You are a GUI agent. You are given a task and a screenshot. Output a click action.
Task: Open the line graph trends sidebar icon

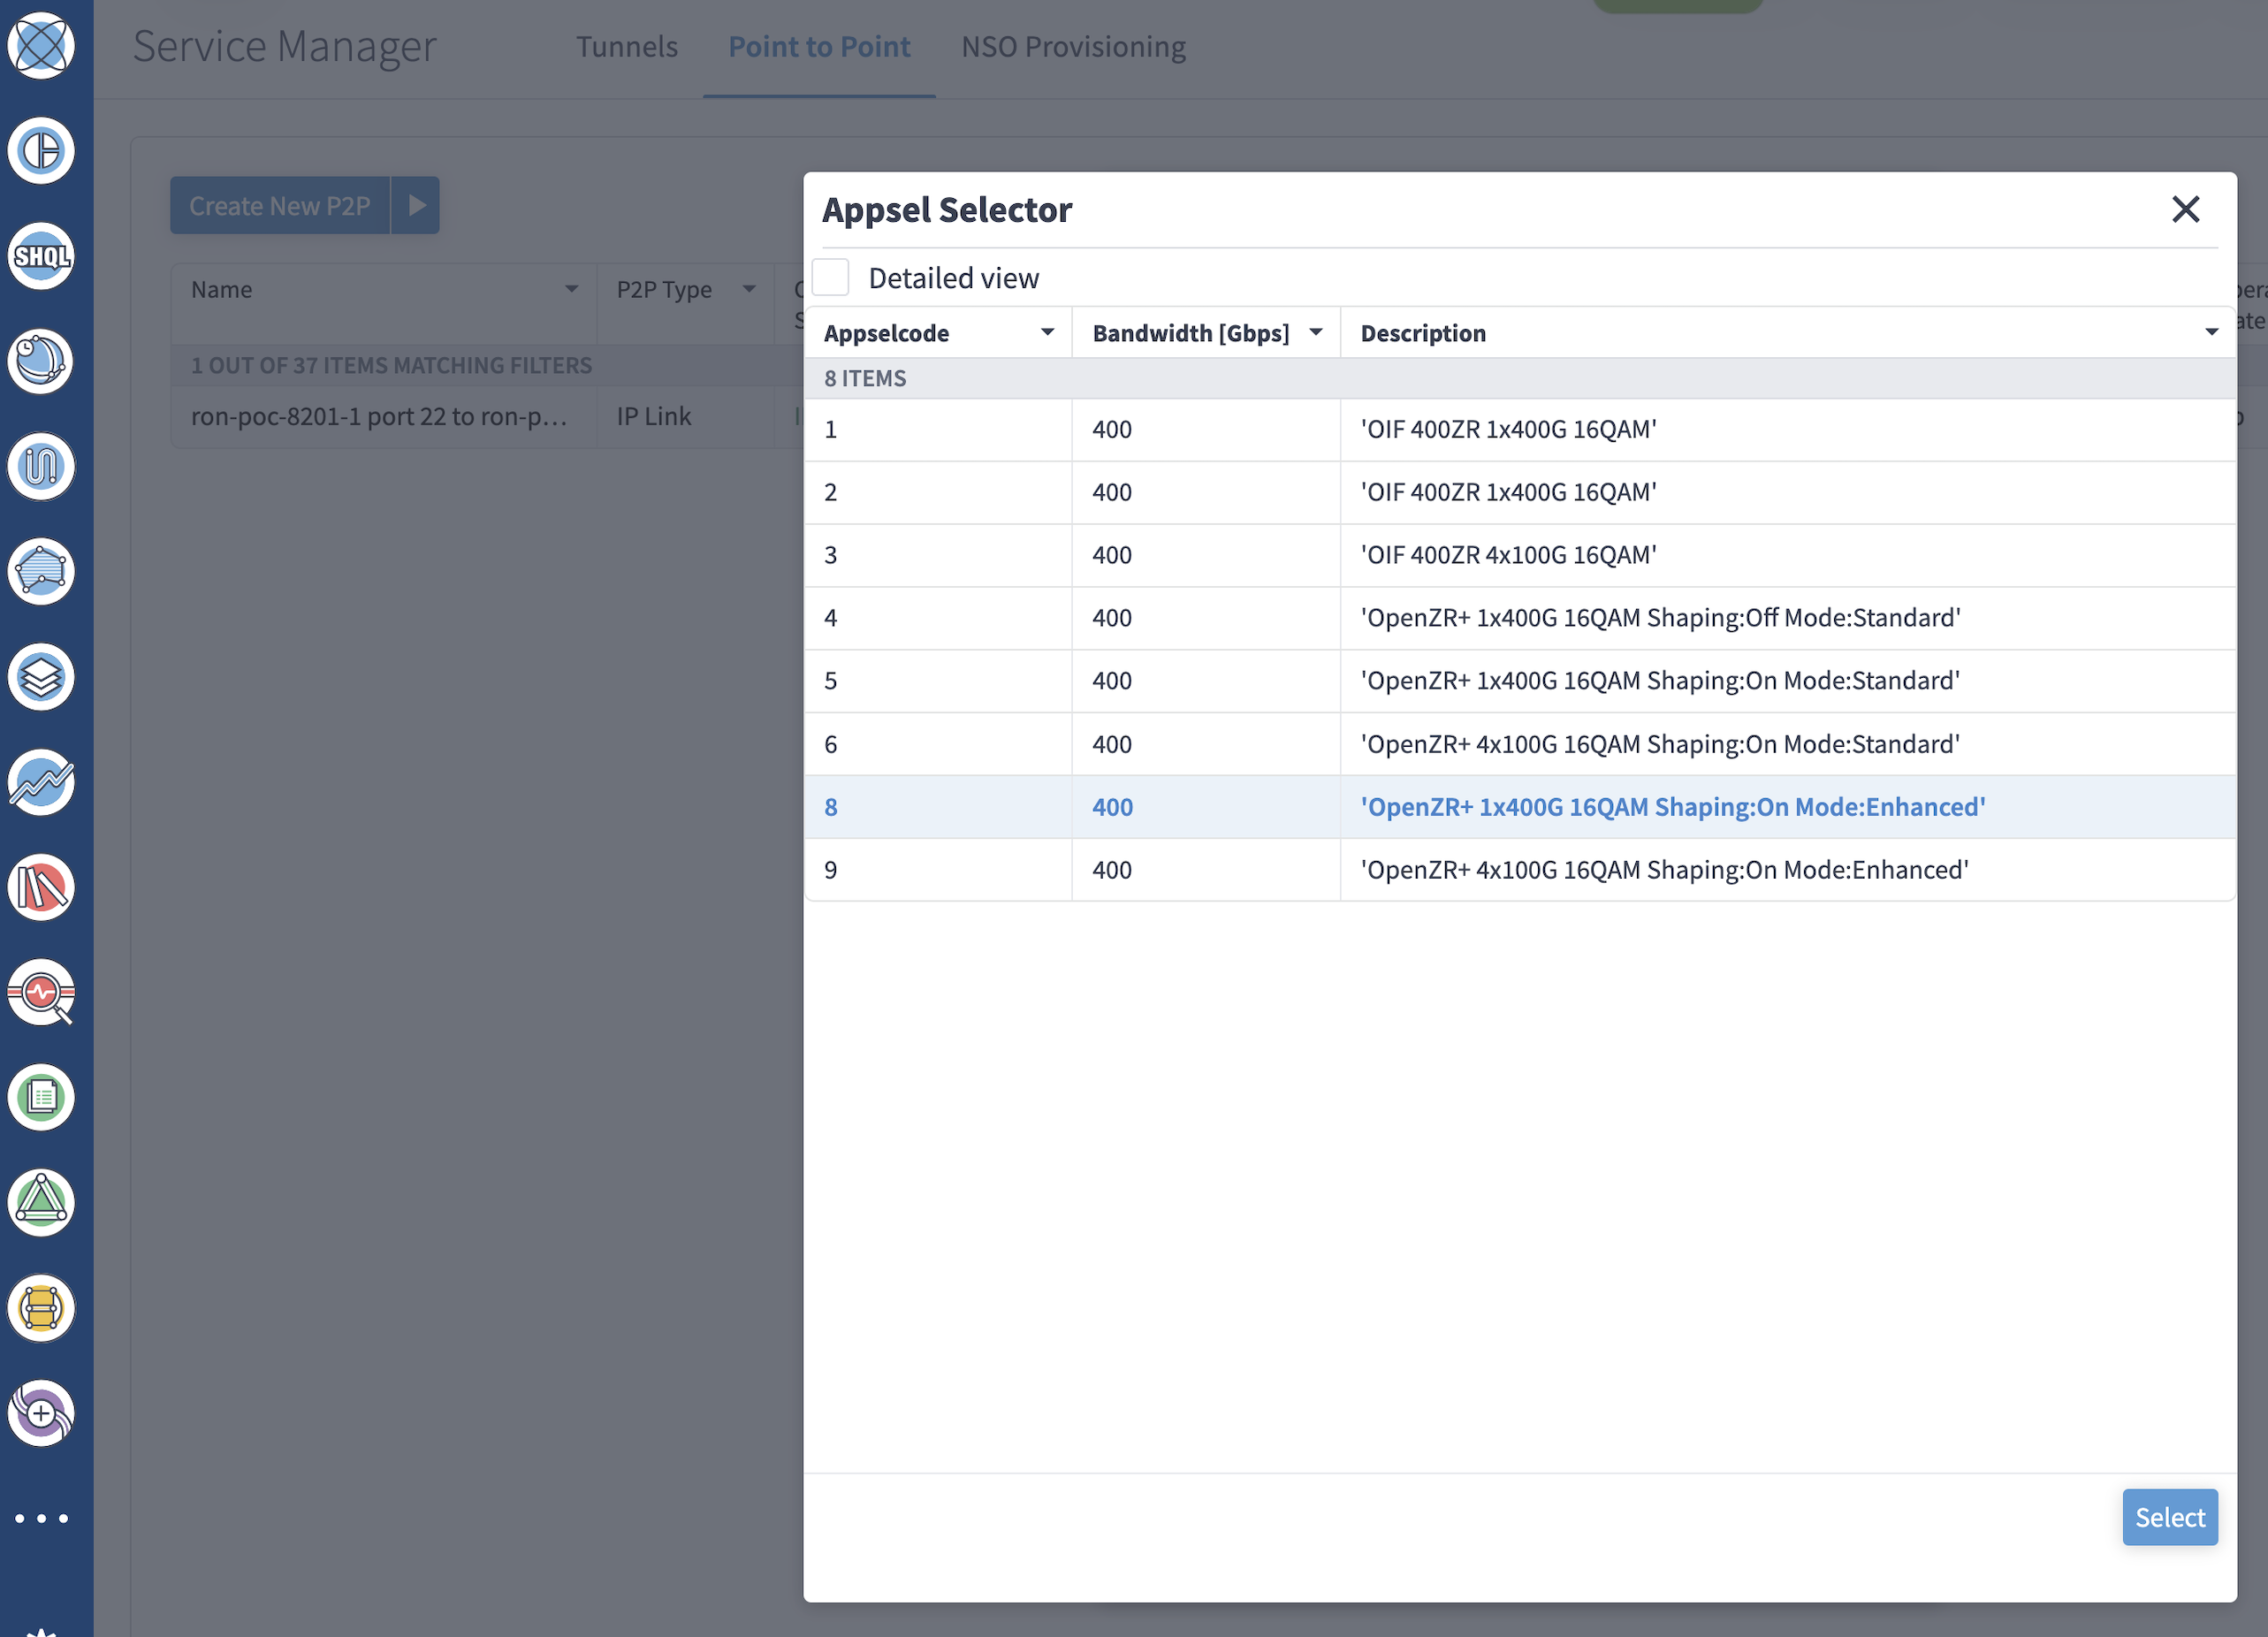(x=41, y=782)
